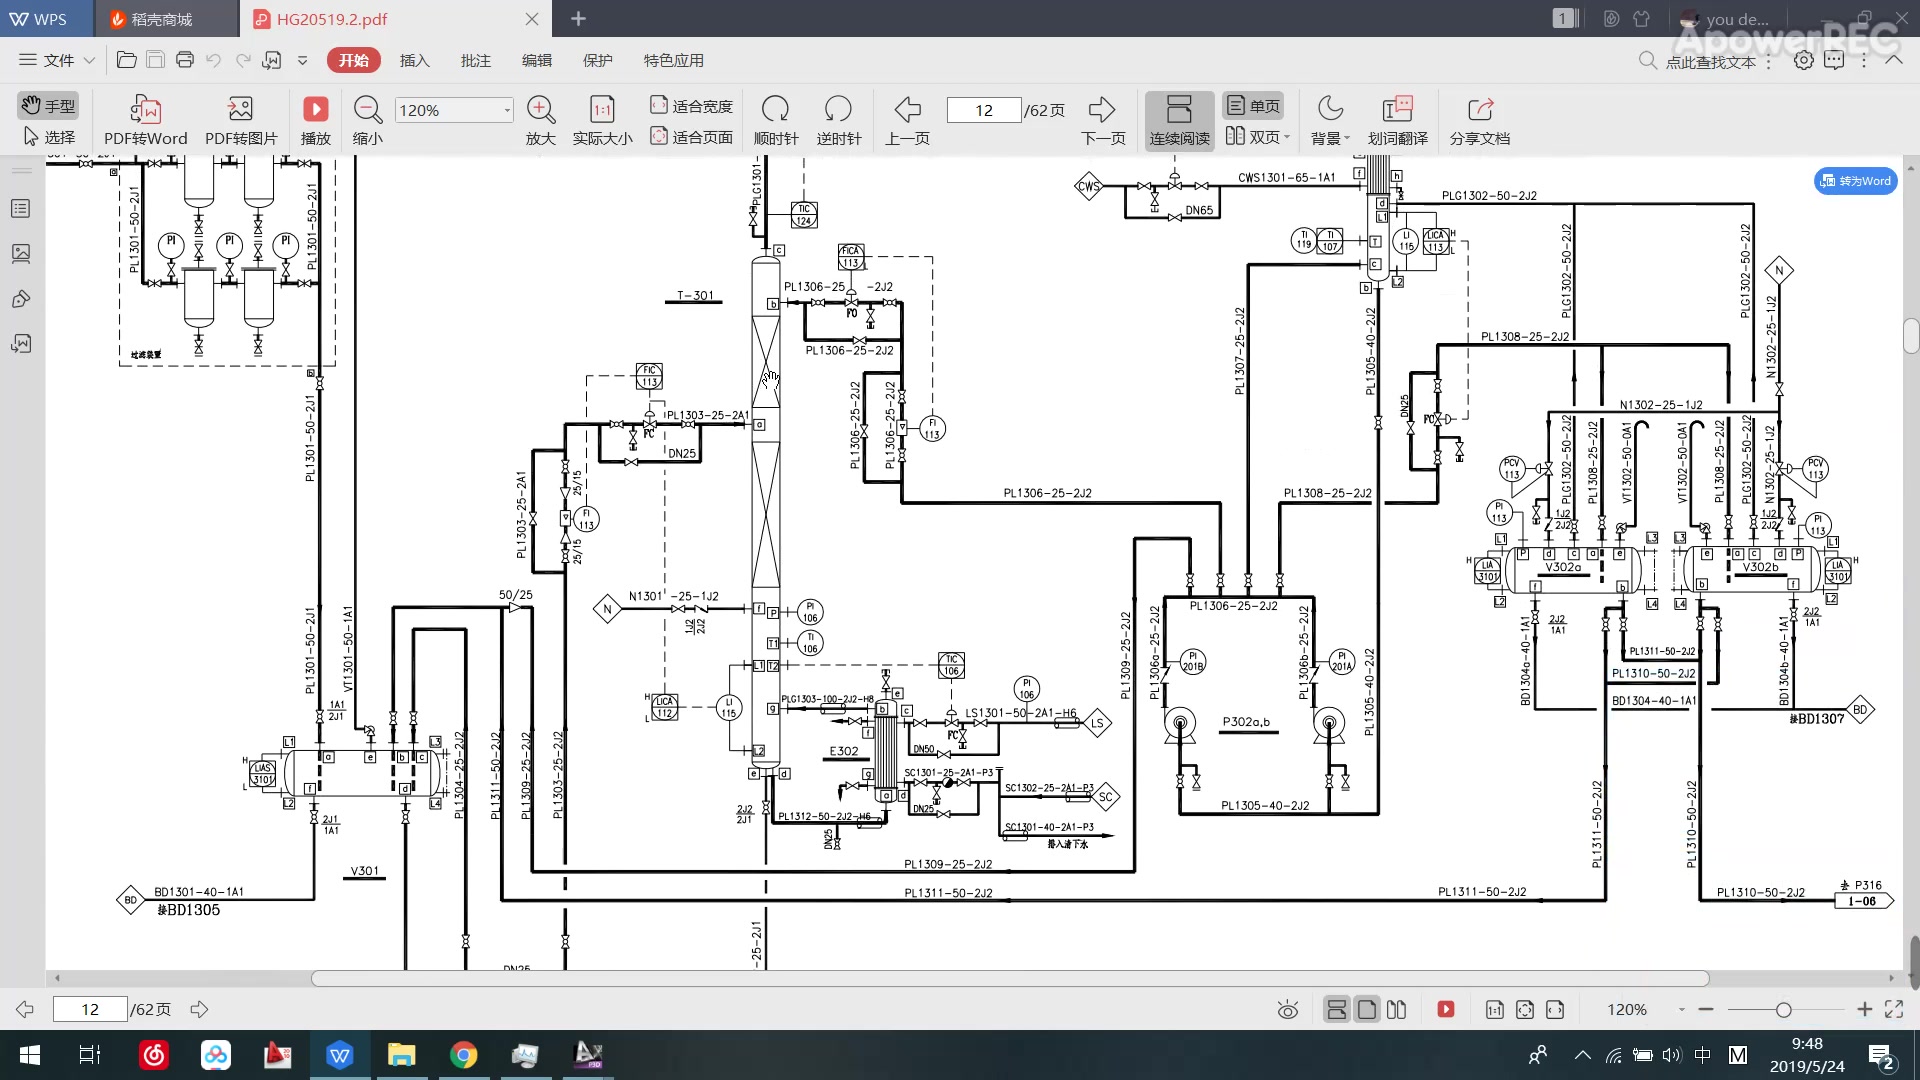
Task: Rotate page 顺时针 clockwise
Action: 776,120
